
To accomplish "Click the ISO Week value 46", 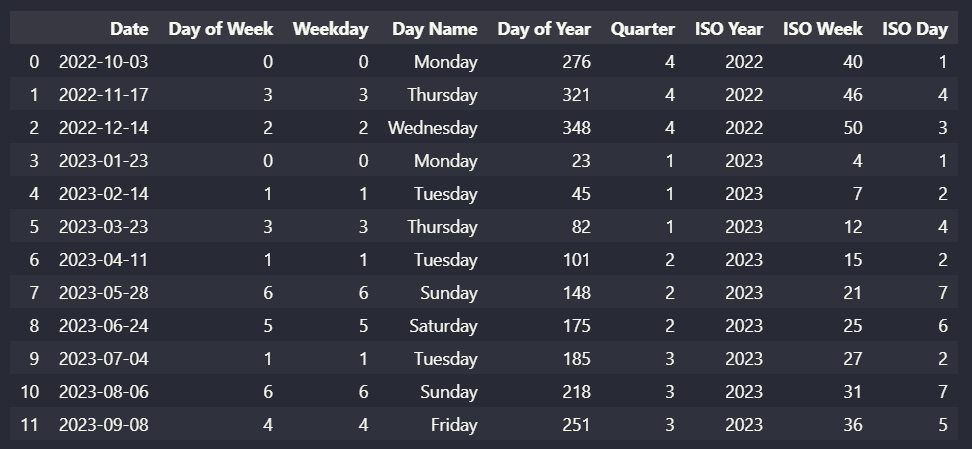I will coord(851,95).
